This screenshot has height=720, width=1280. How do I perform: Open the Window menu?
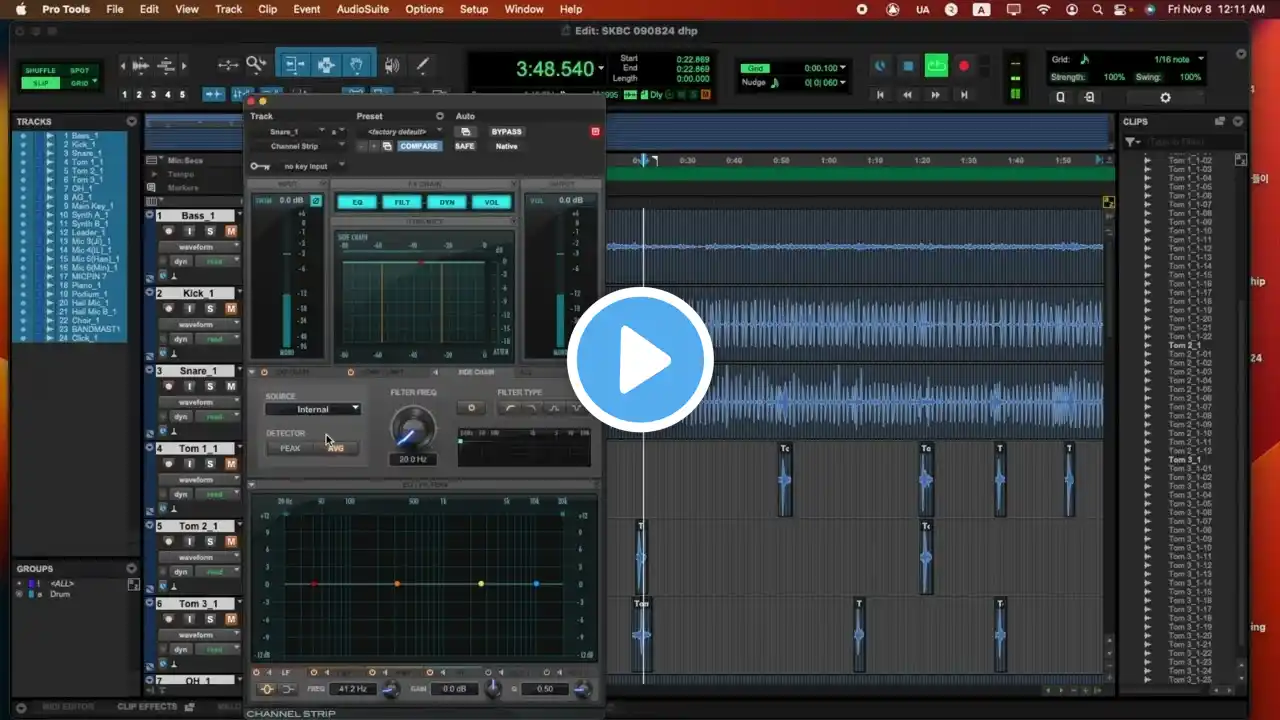pyautogui.click(x=524, y=9)
